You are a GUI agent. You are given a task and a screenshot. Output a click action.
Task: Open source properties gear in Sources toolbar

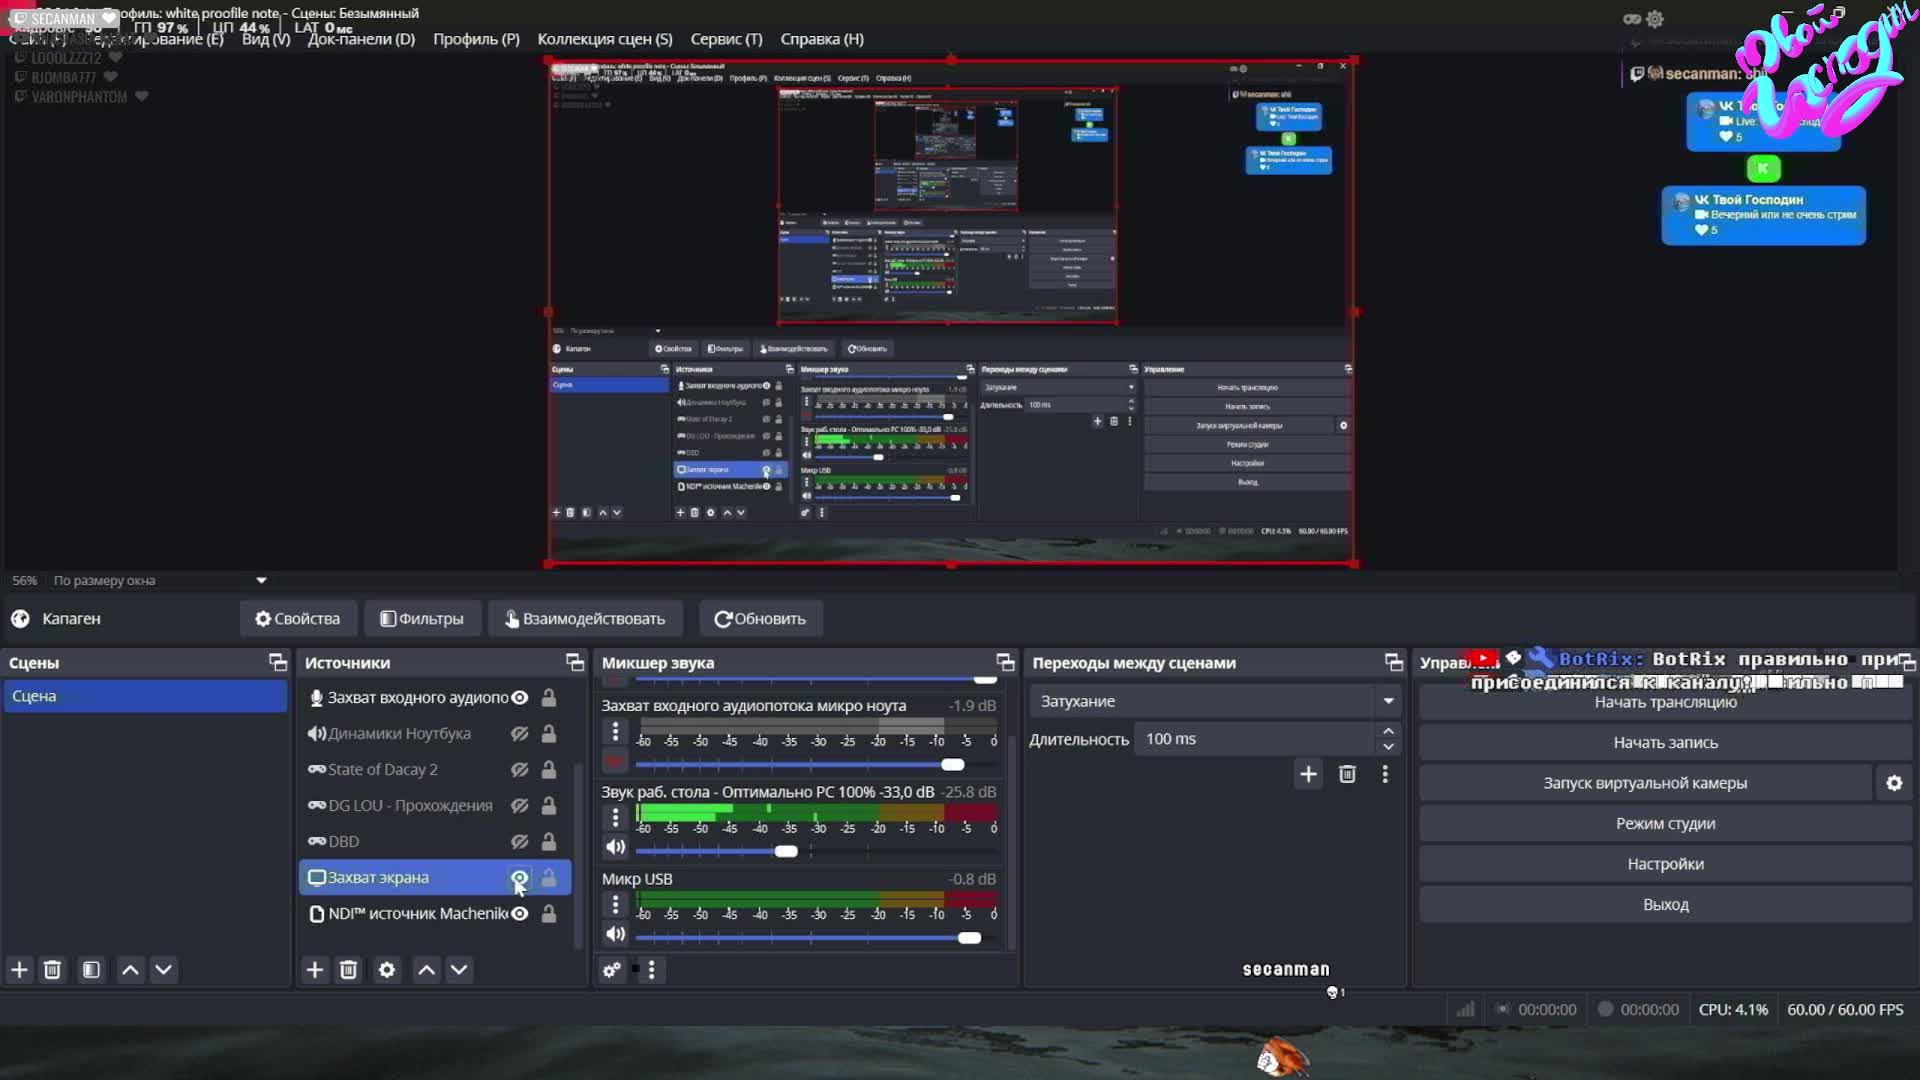pos(387,970)
